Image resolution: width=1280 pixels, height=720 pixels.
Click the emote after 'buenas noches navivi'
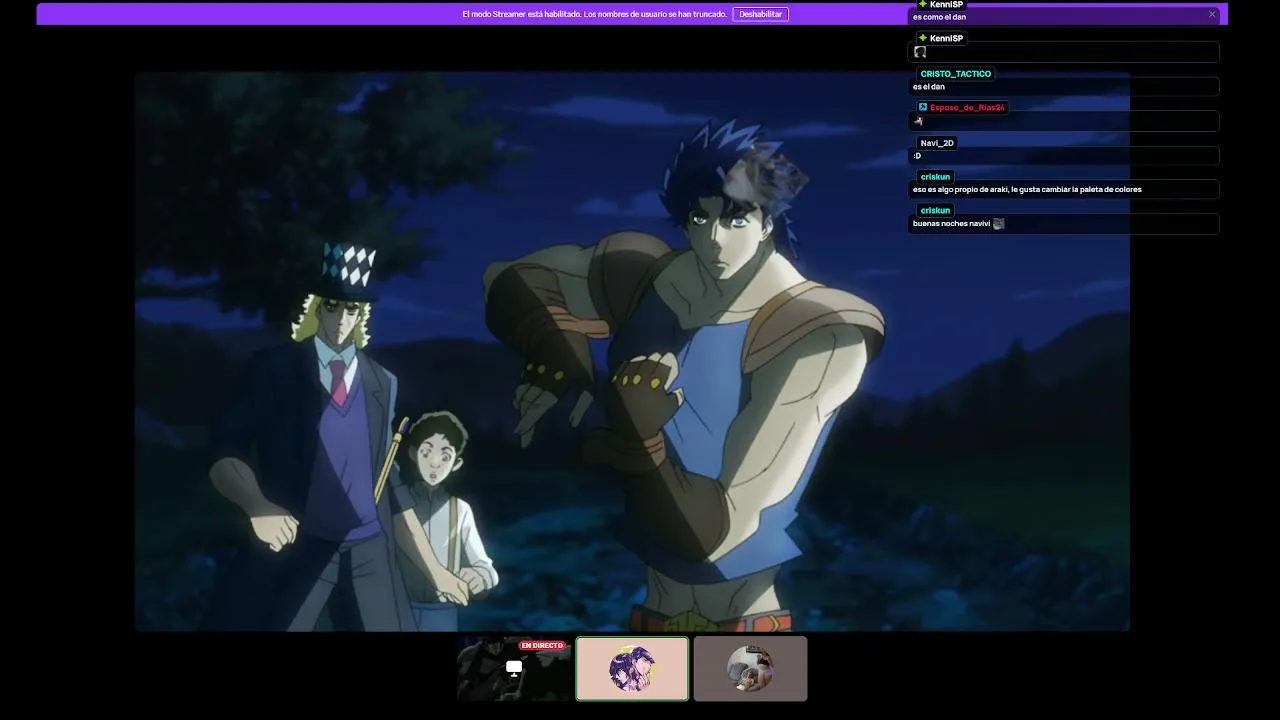coord(998,223)
